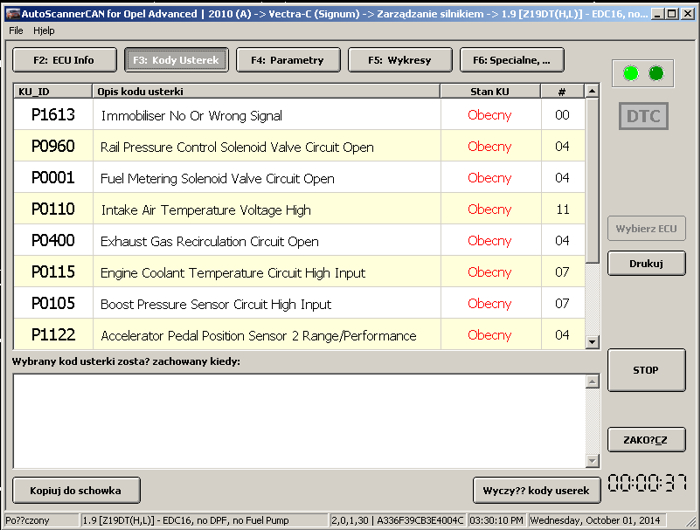Screen dimensions: 700x530
Task: Click the bright green status LED
Action: coord(630,73)
